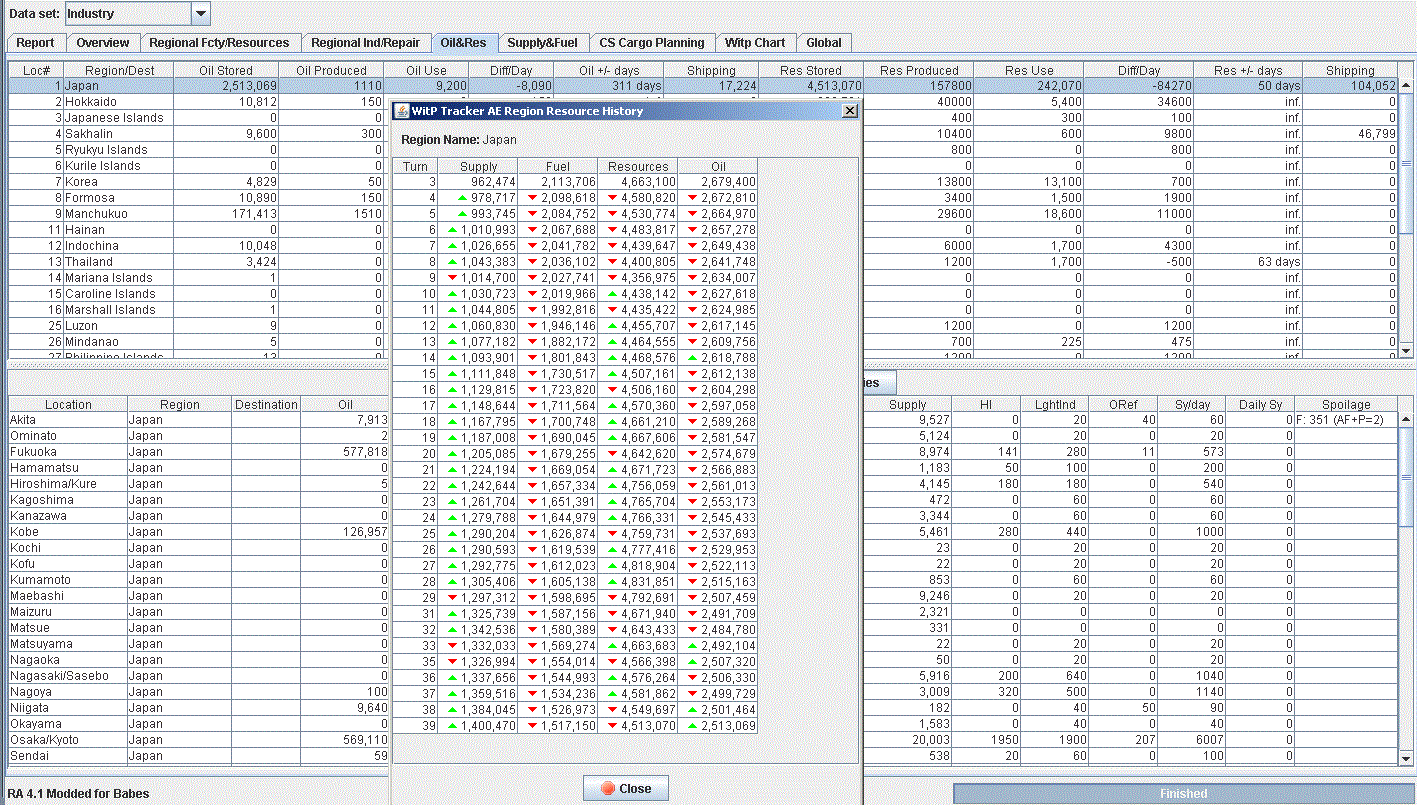
Task: Select the Regional Fcty/Resources tab
Action: [219, 43]
